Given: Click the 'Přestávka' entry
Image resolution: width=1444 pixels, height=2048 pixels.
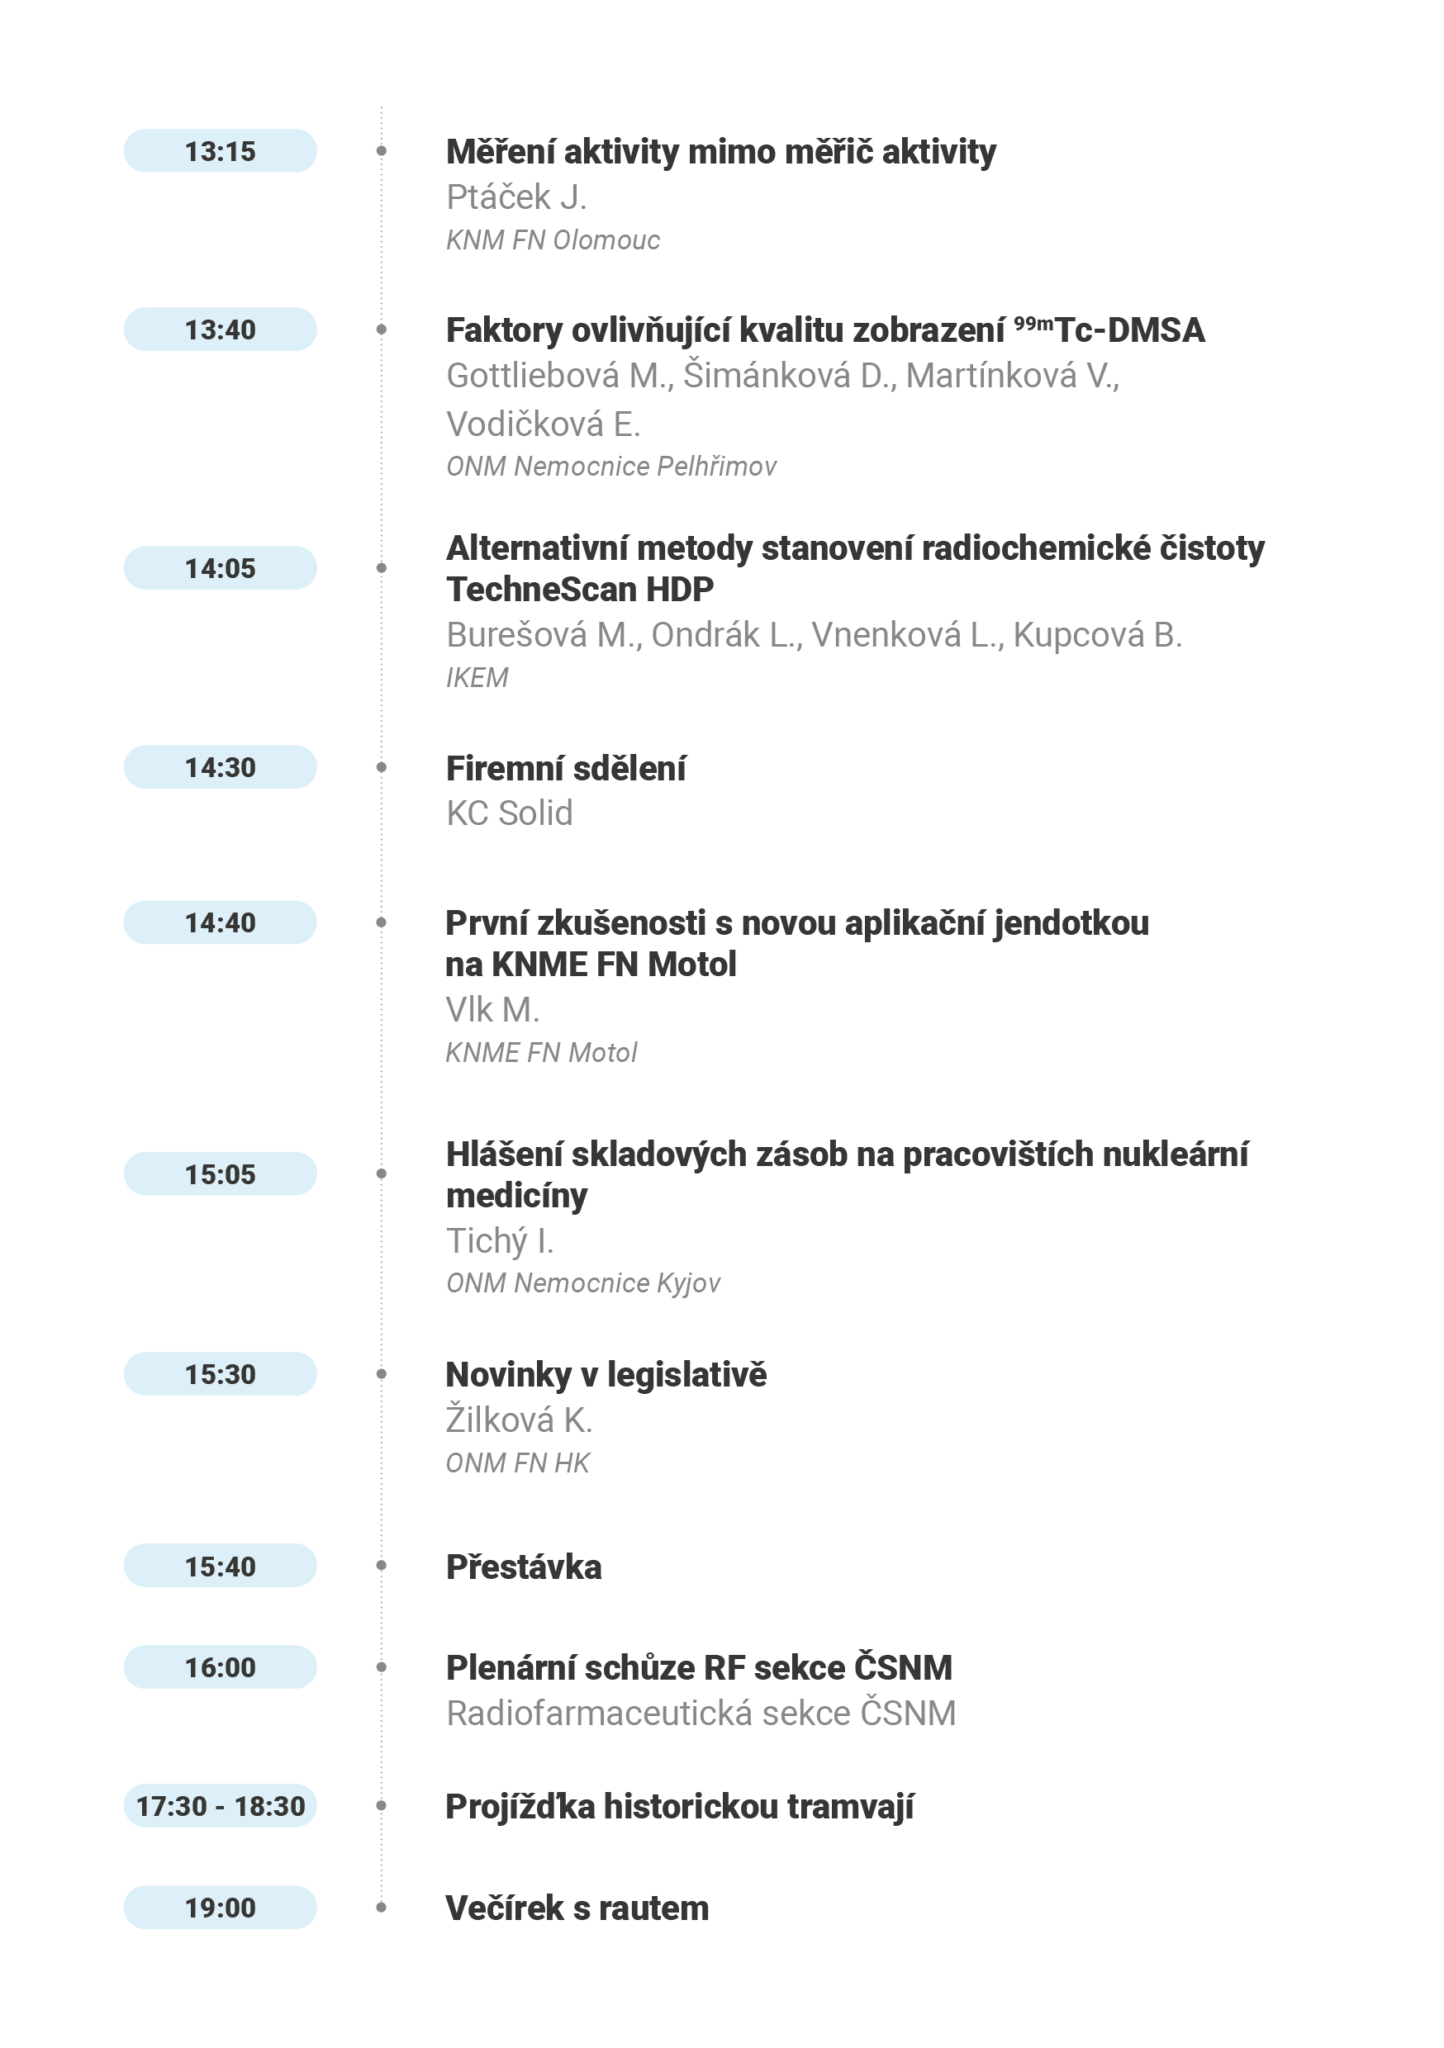Looking at the screenshot, I should (x=523, y=1566).
